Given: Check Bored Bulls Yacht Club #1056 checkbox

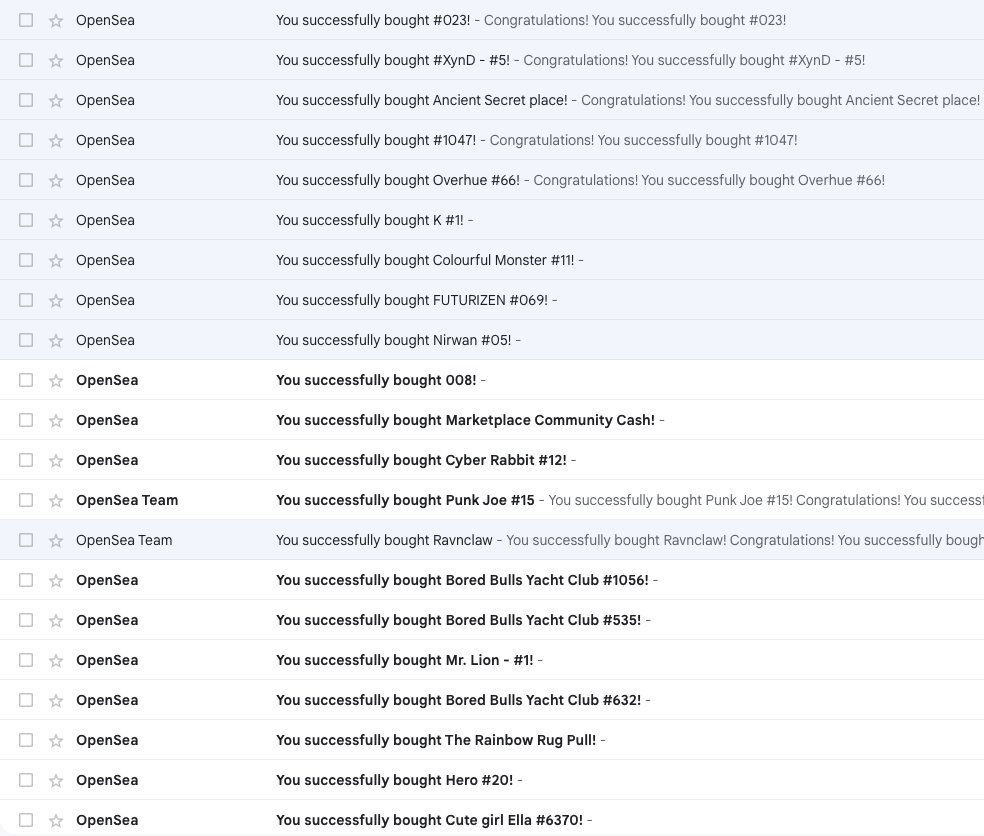Looking at the screenshot, I should [x=26, y=580].
